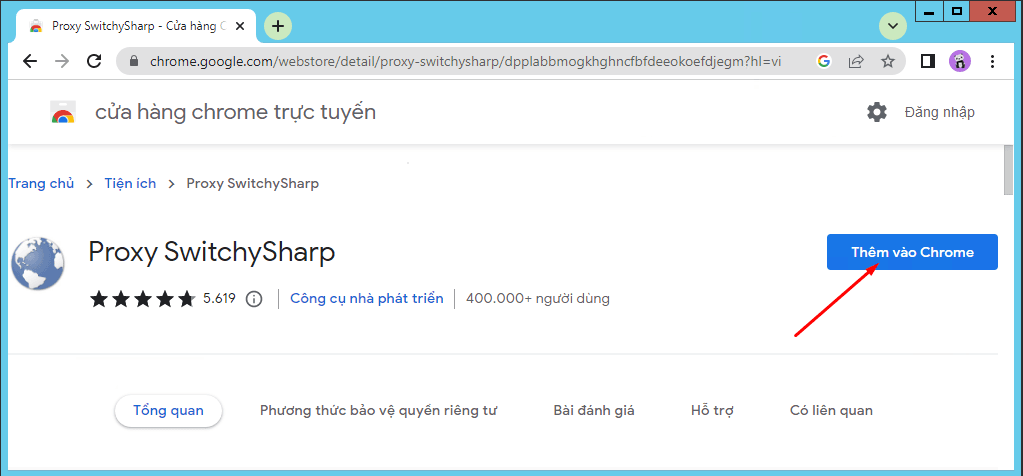Switch to the Hỗ trợ tab
This screenshot has height=476, width=1023.
click(x=712, y=411)
